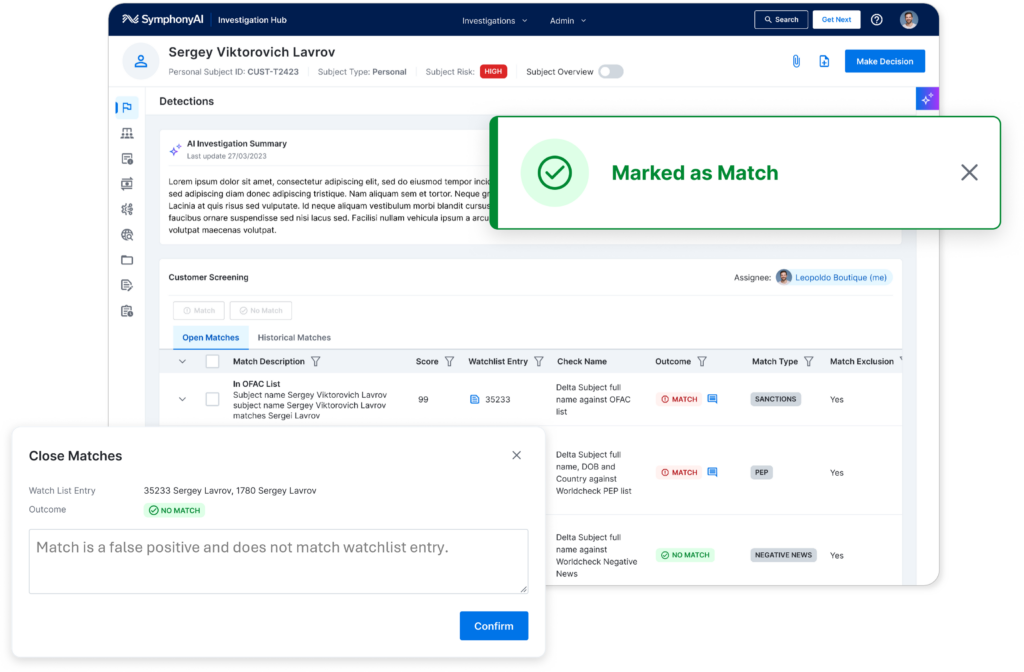Switch to the Historical Matches tab
1024x672 pixels.
[293, 337]
